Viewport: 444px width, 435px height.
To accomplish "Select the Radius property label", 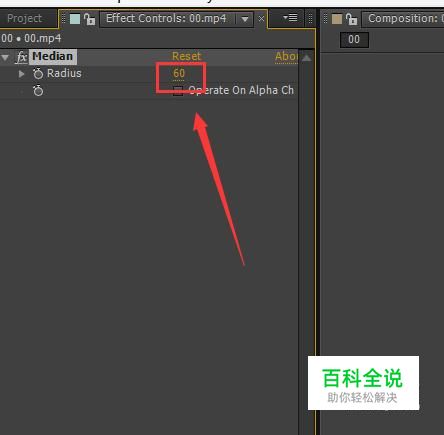I will point(64,73).
